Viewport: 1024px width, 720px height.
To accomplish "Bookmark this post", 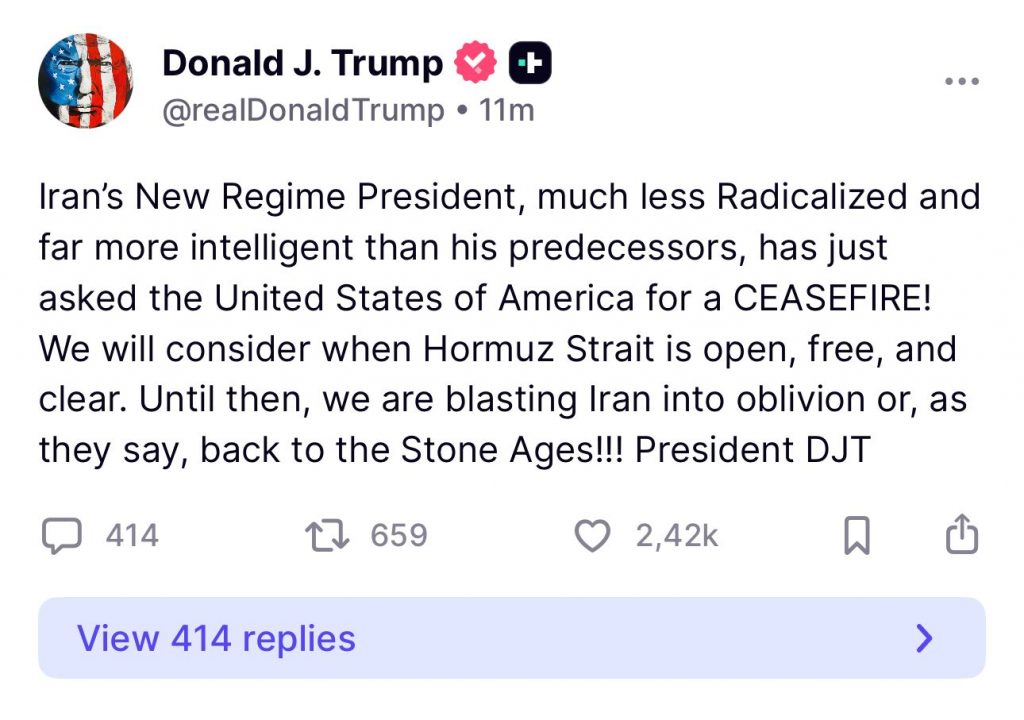I will pos(857,536).
